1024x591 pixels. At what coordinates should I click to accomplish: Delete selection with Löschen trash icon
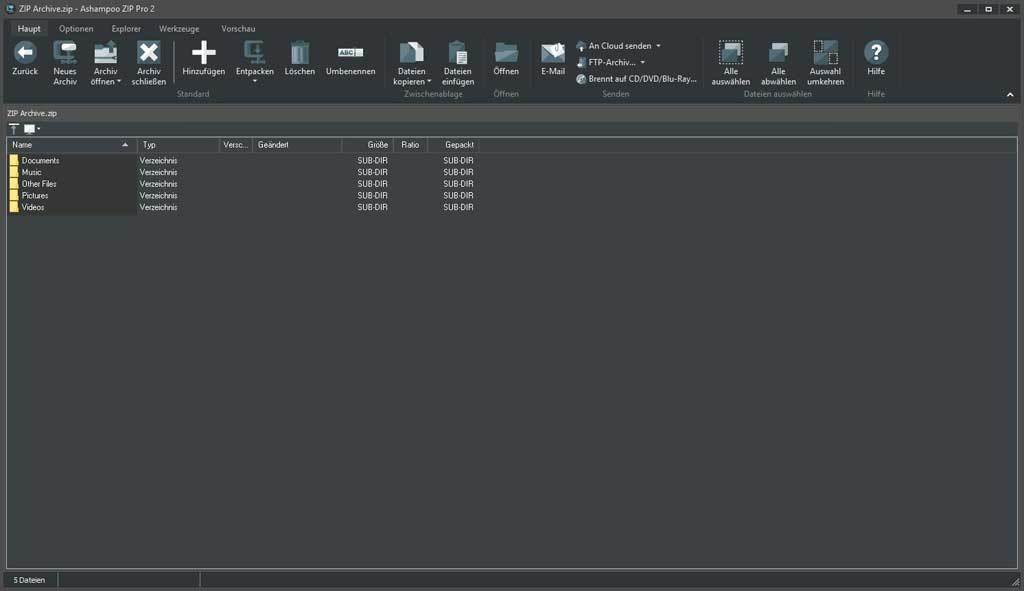click(300, 52)
